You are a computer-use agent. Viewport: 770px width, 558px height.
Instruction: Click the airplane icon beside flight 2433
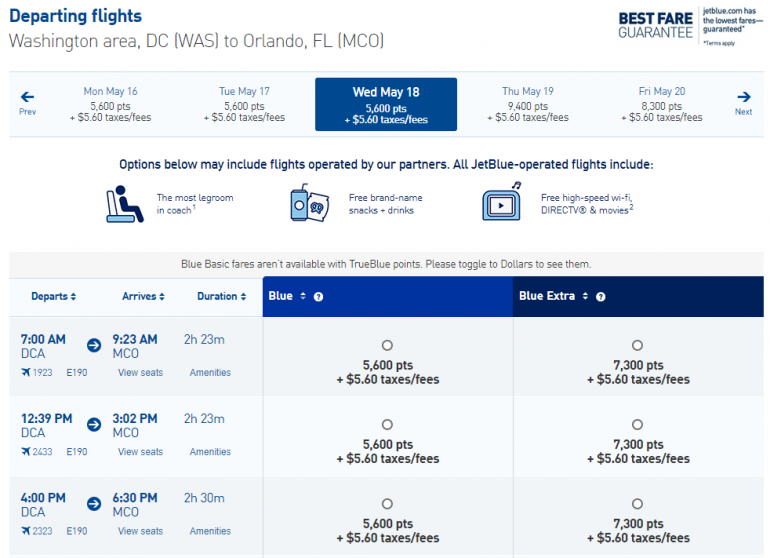(26, 452)
